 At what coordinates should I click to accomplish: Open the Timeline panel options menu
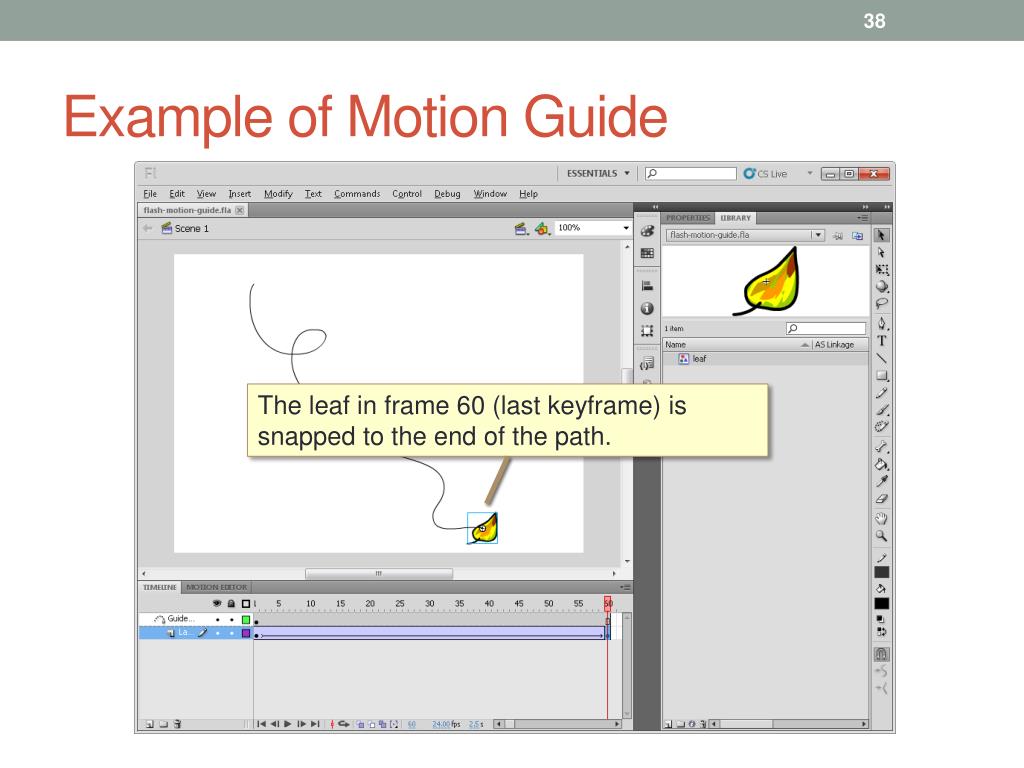625,587
